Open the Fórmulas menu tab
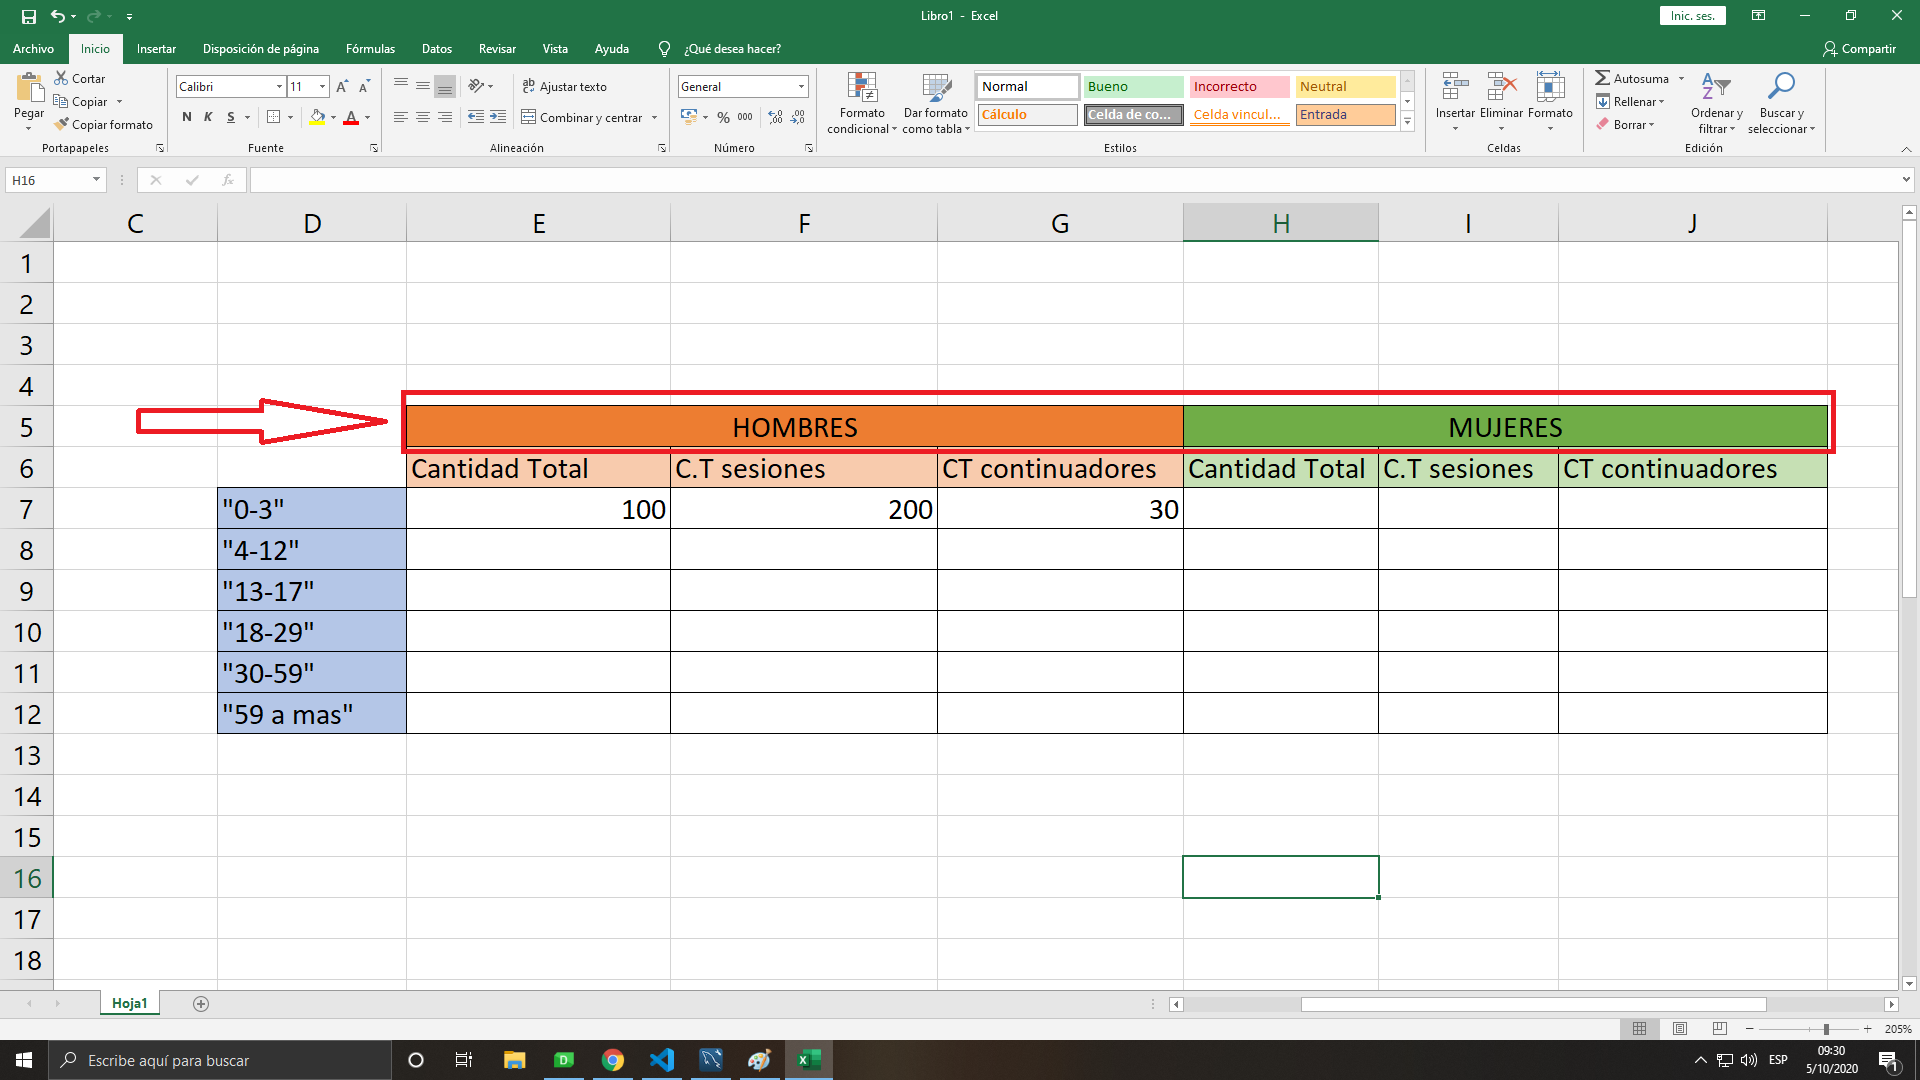 pyautogui.click(x=368, y=49)
